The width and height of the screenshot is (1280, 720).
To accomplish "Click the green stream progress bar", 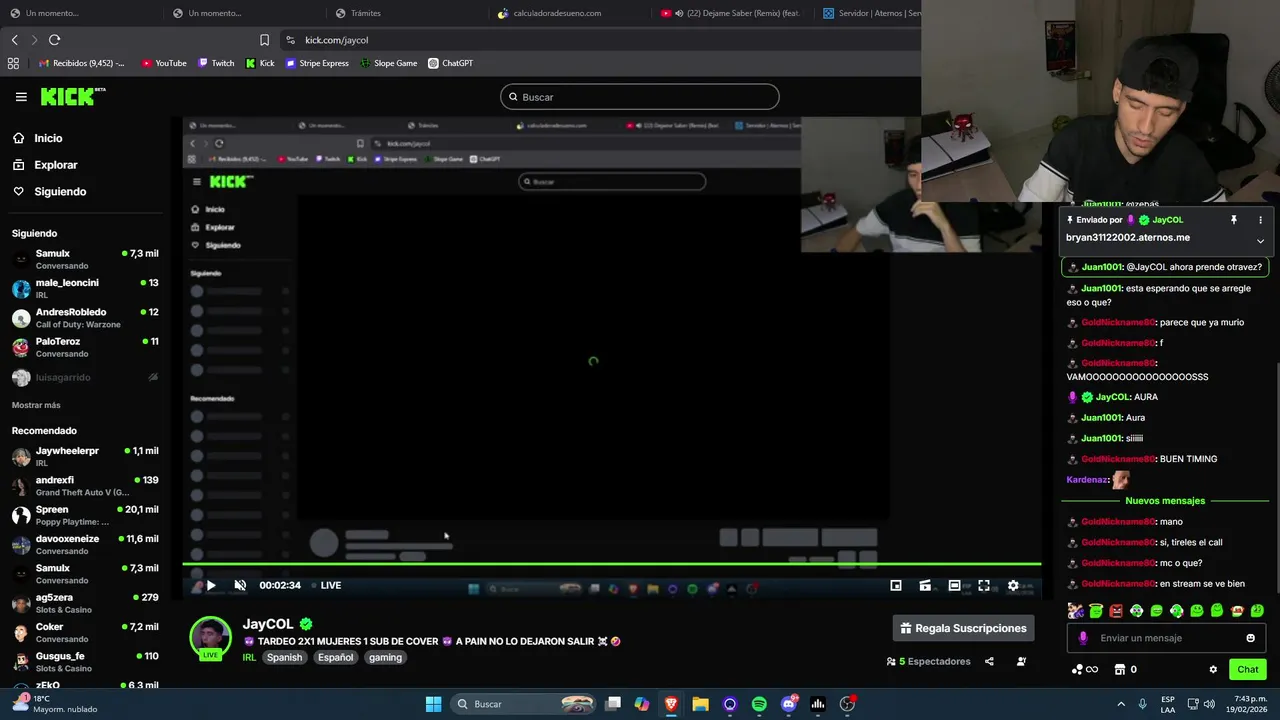I will (x=611, y=564).
